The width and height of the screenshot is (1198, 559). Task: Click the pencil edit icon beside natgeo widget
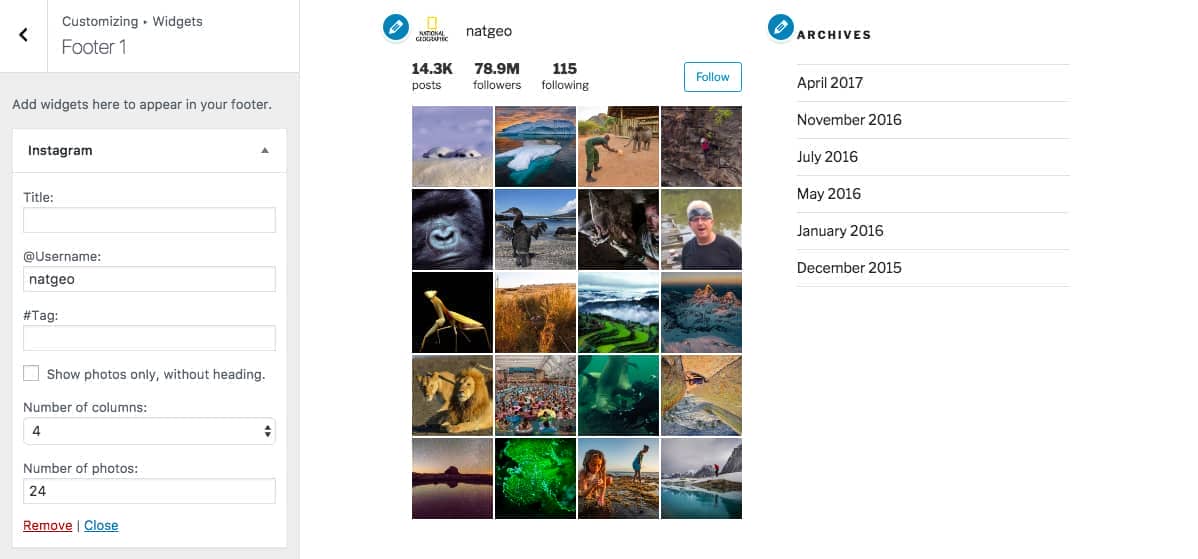coord(396,28)
